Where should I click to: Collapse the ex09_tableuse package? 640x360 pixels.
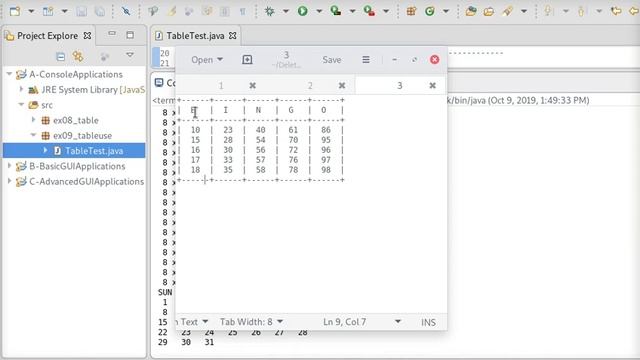click(33, 135)
